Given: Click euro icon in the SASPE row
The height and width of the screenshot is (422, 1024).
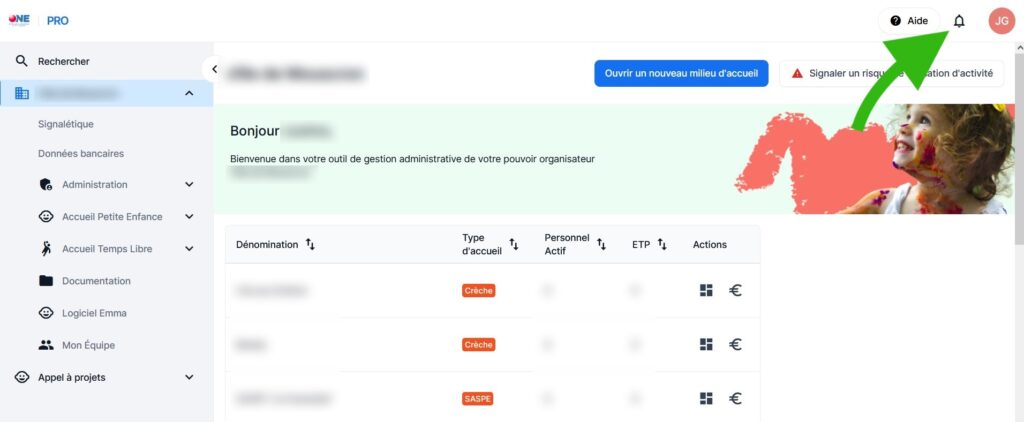Looking at the screenshot, I should point(735,398).
